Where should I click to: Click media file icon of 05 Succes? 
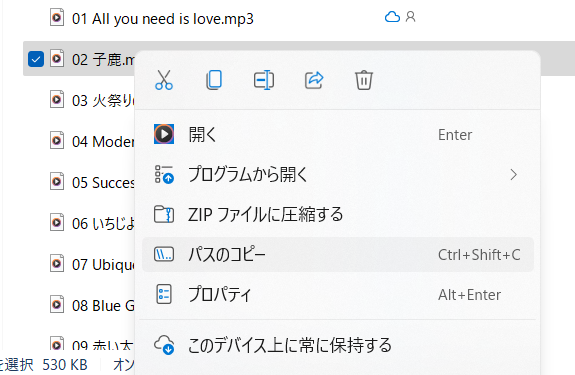57,181
